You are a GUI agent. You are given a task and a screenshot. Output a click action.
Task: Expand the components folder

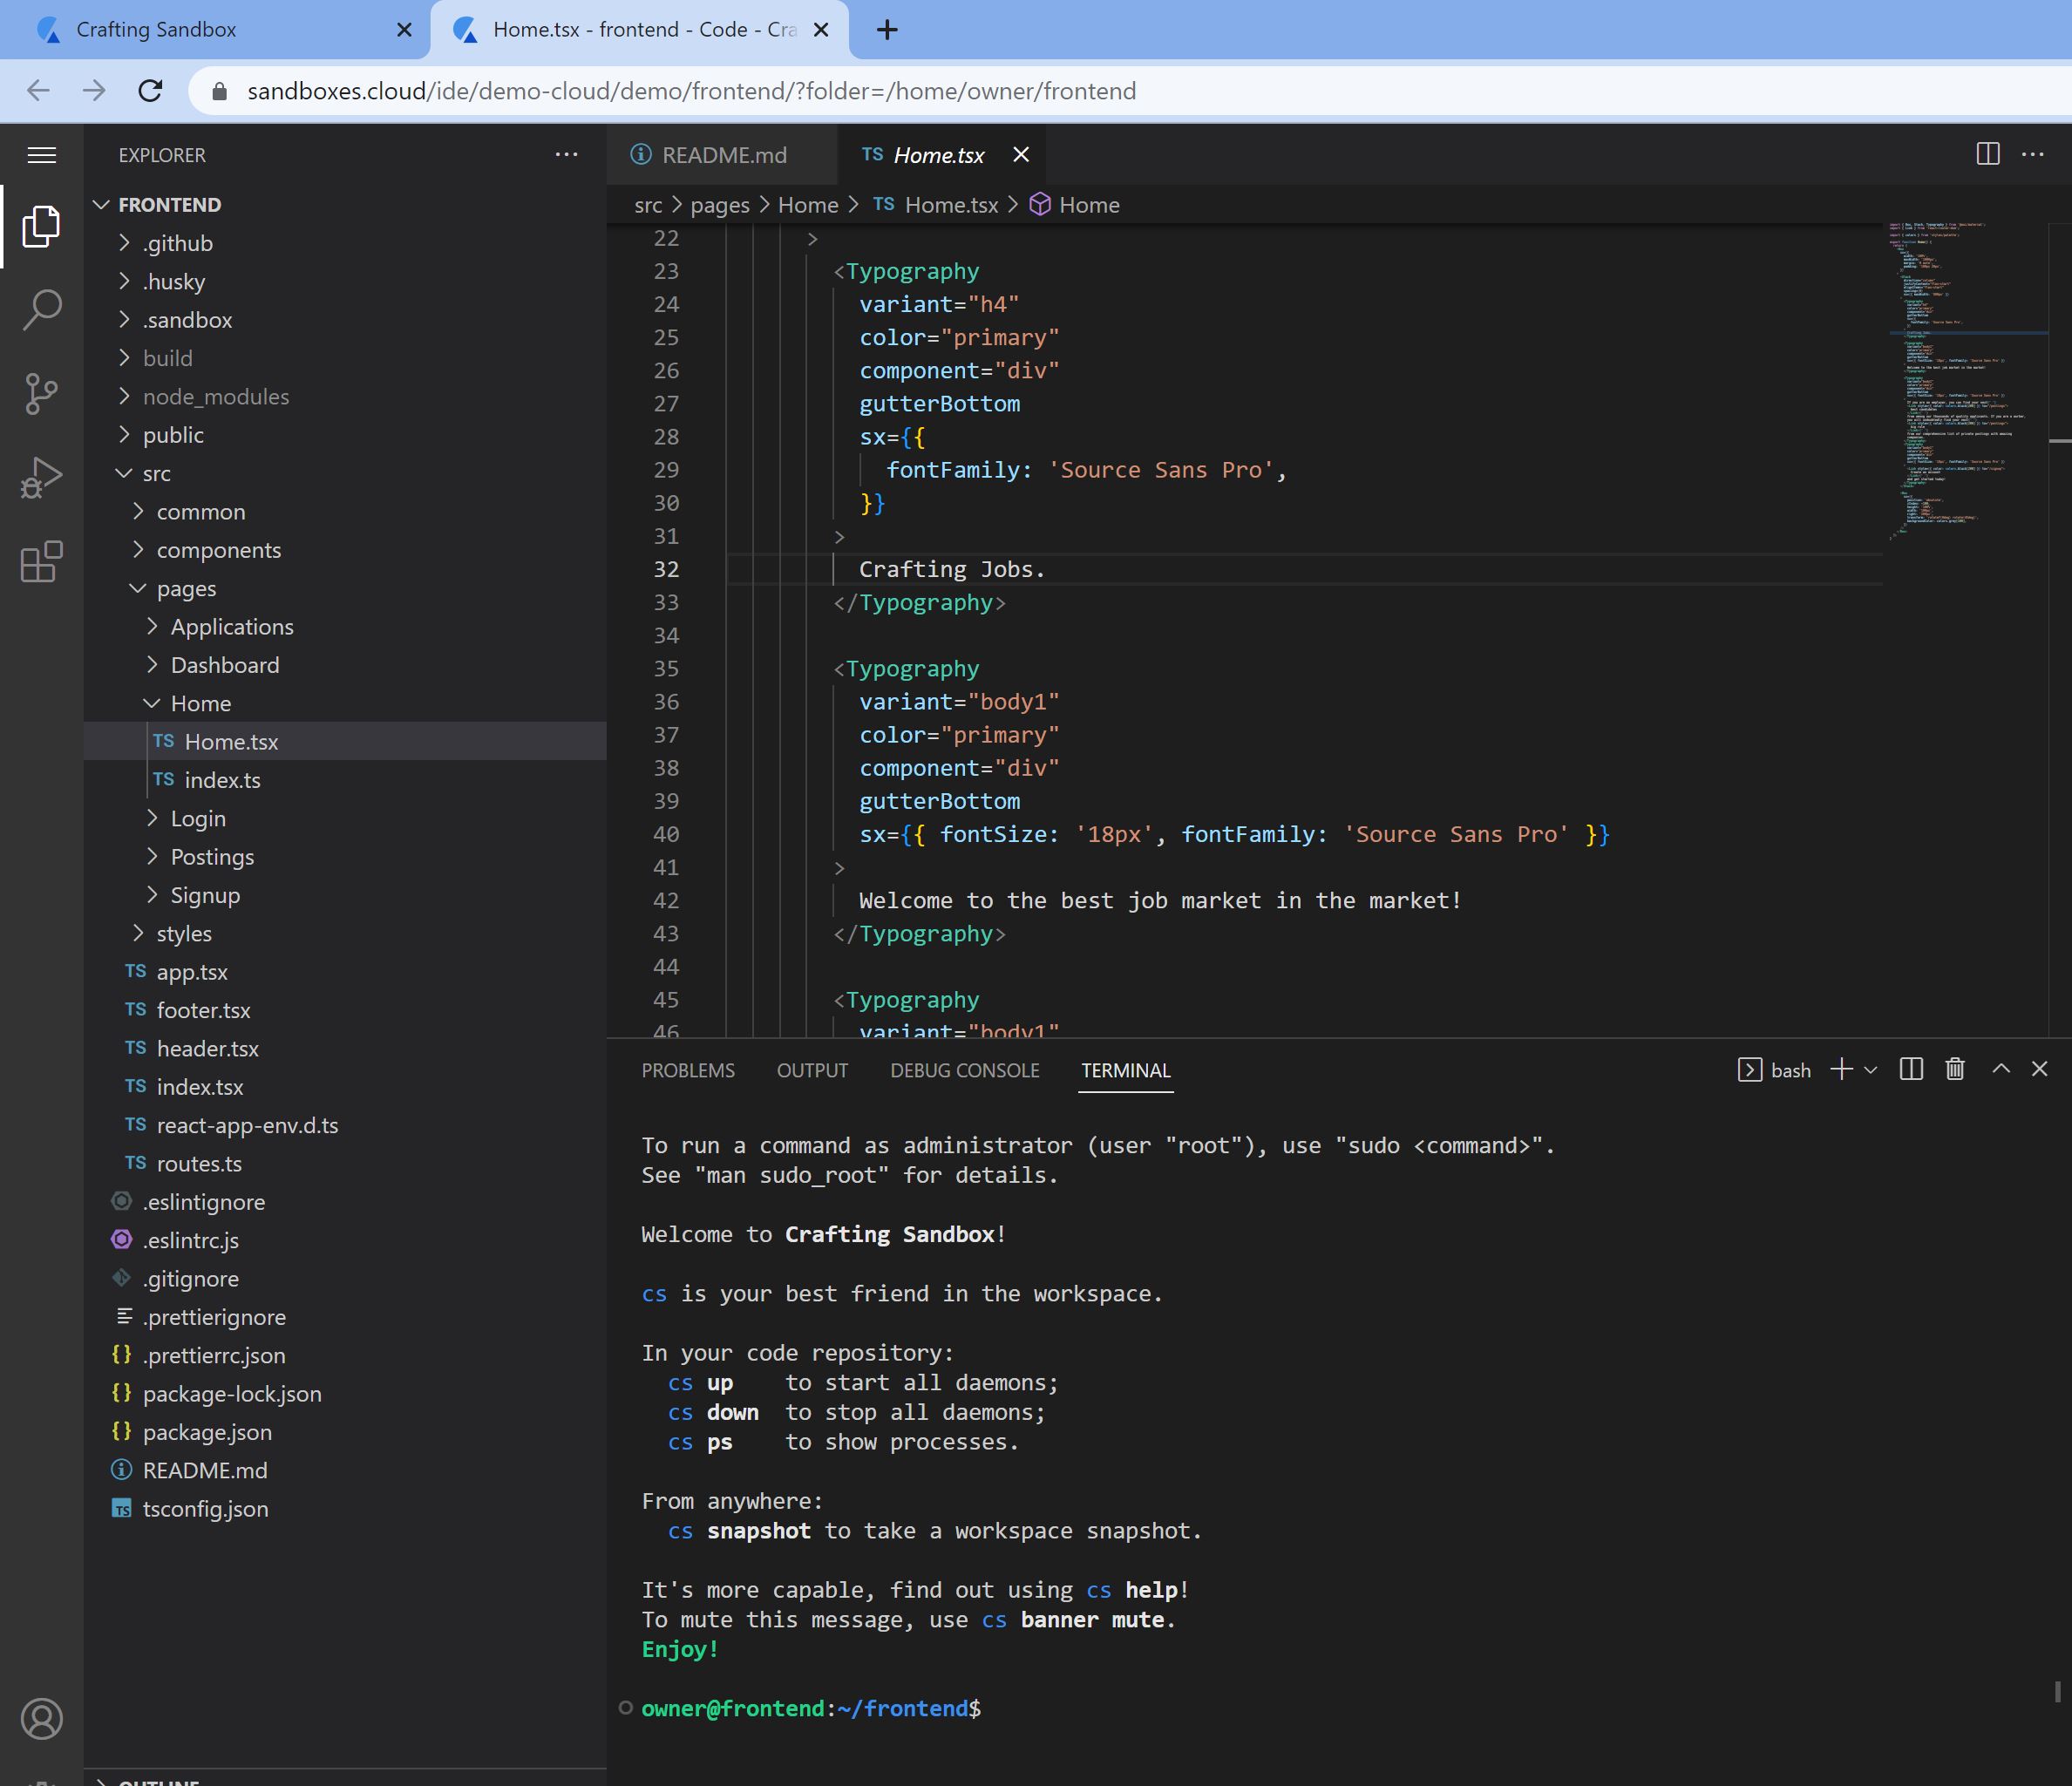click(218, 550)
